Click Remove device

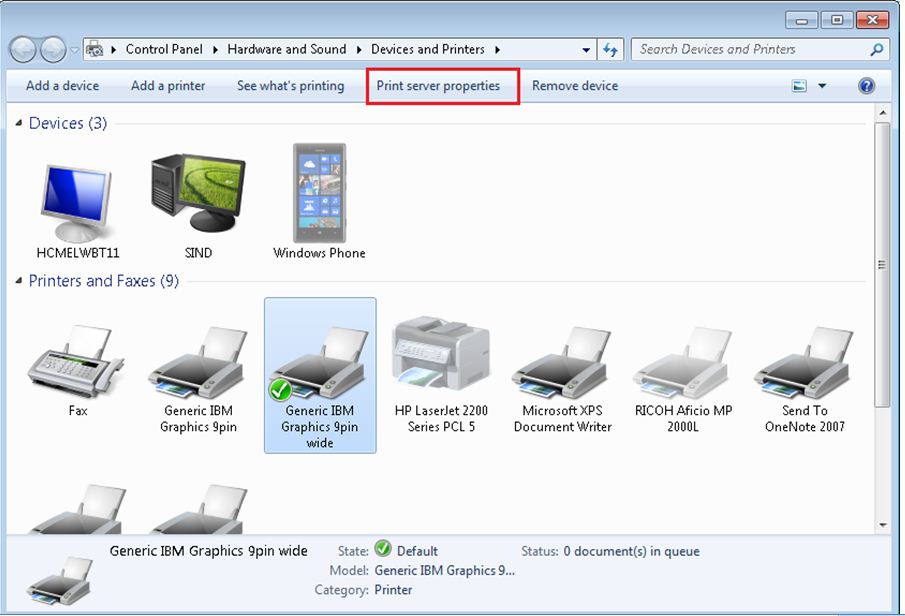[574, 86]
